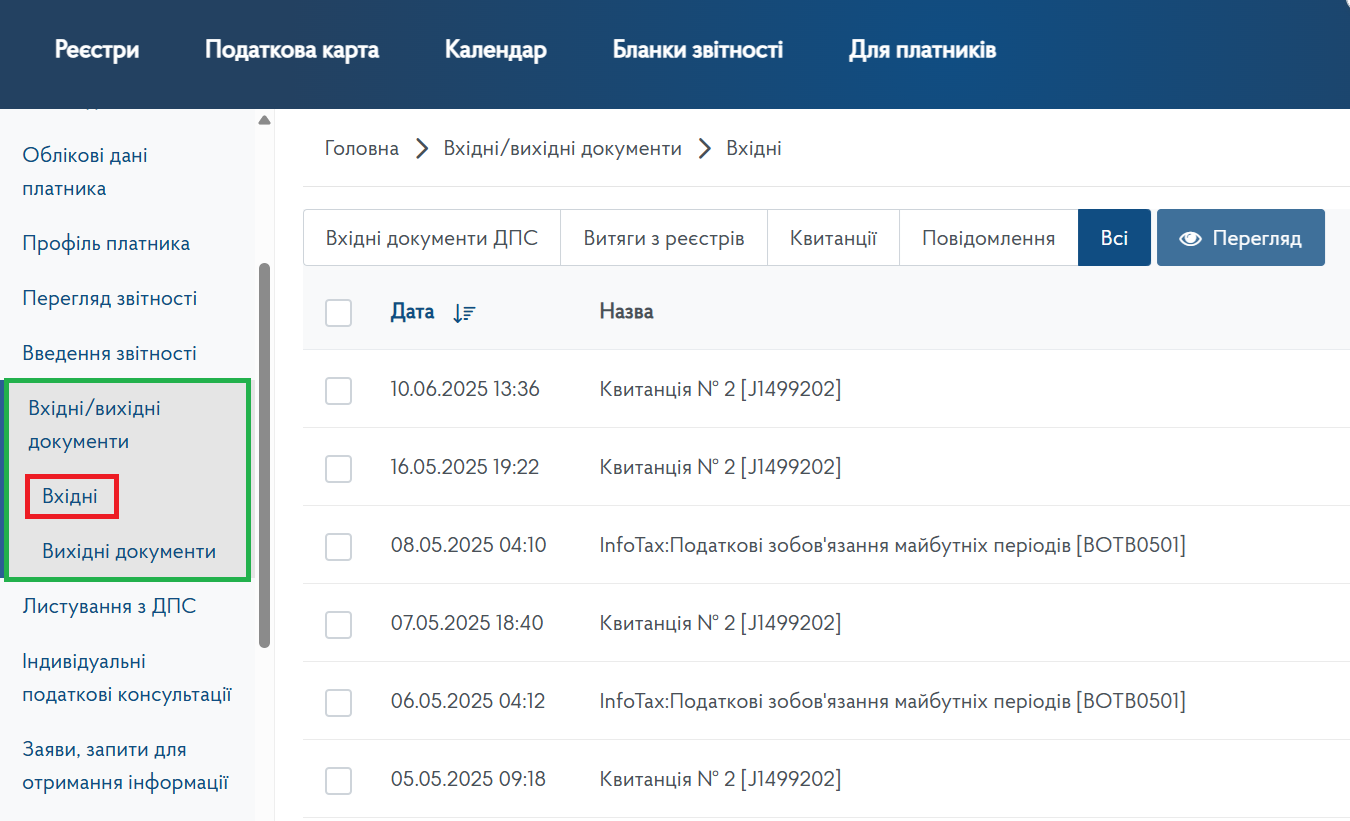The height and width of the screenshot is (821, 1350).
Task: Select checkbox for 08.05.2025 04:10 document
Action: (x=339, y=547)
